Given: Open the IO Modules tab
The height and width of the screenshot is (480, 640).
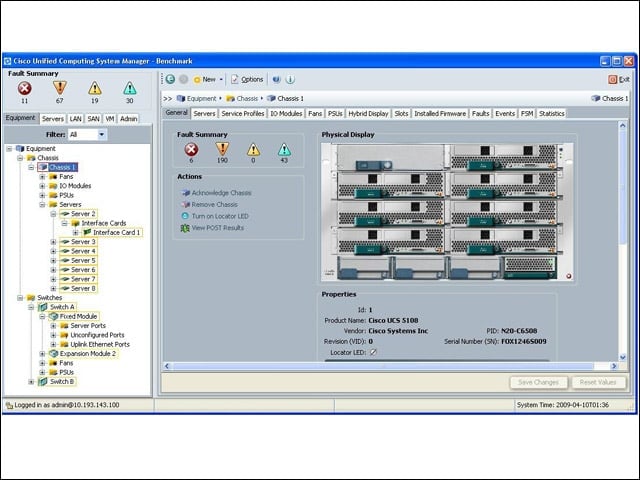Looking at the screenshot, I should (x=286, y=113).
